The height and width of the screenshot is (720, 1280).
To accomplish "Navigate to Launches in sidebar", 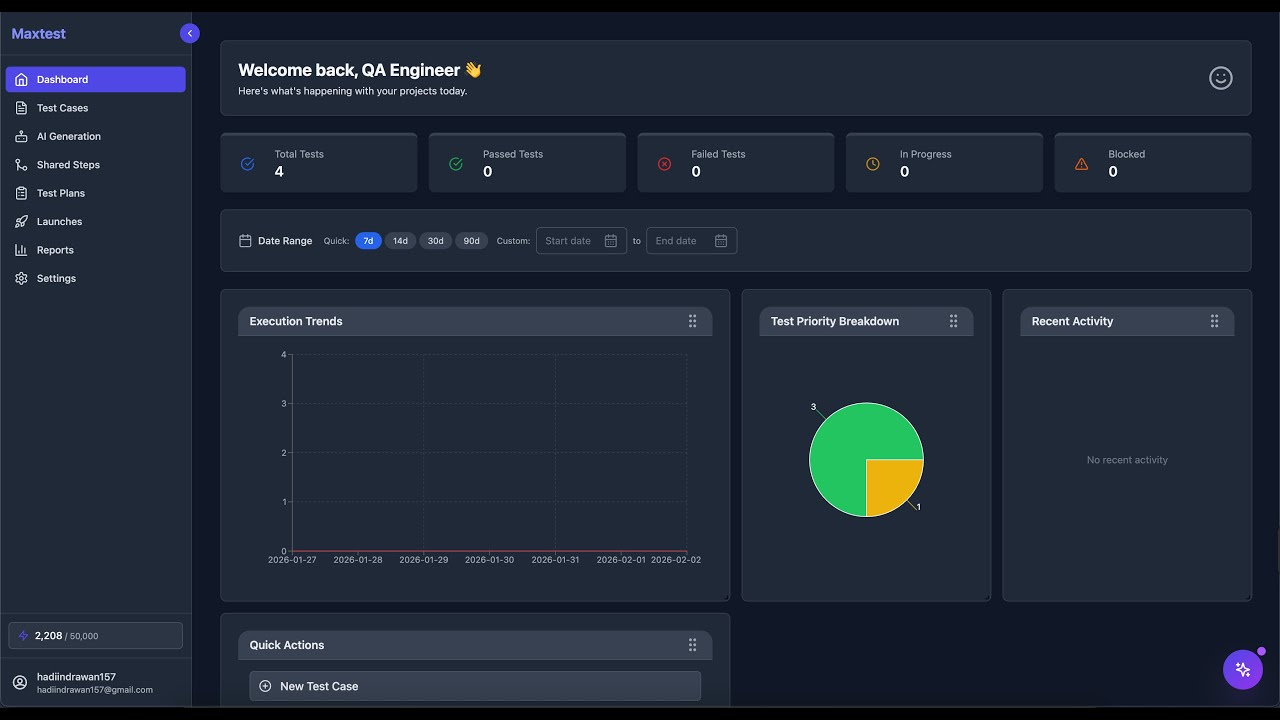I will [x=96, y=222].
